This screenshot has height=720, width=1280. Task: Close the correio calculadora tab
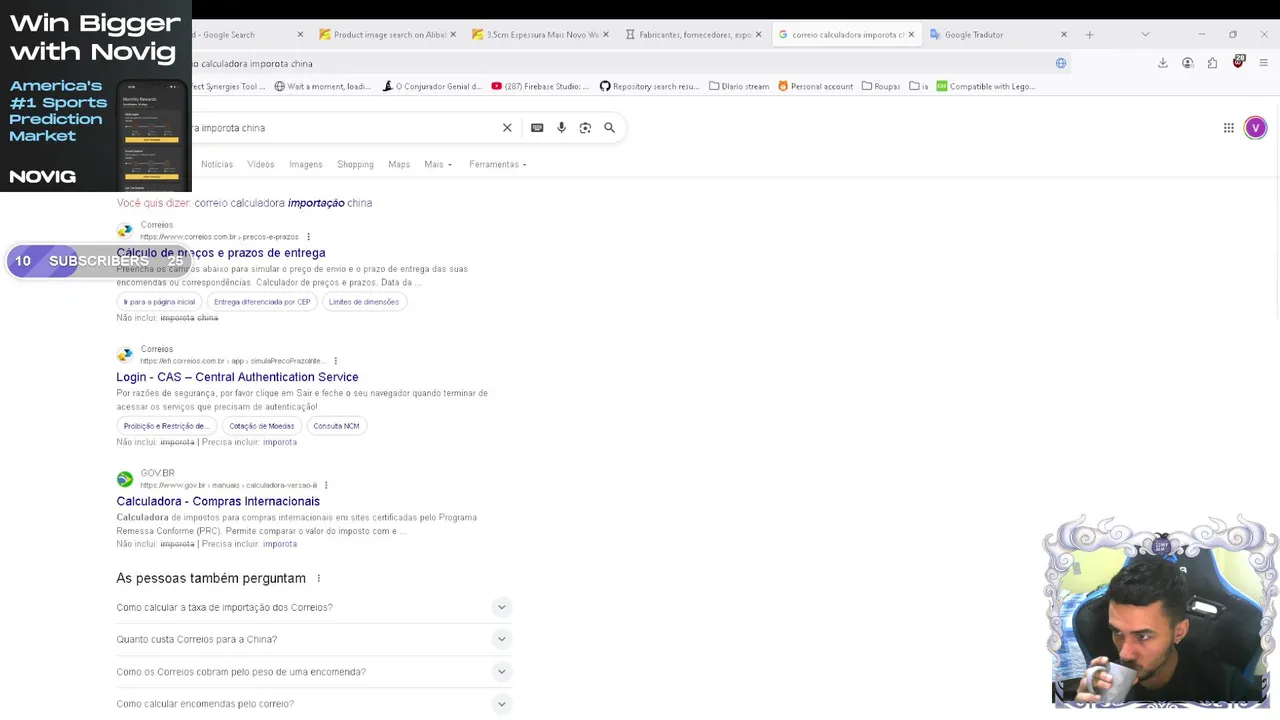[911, 34]
